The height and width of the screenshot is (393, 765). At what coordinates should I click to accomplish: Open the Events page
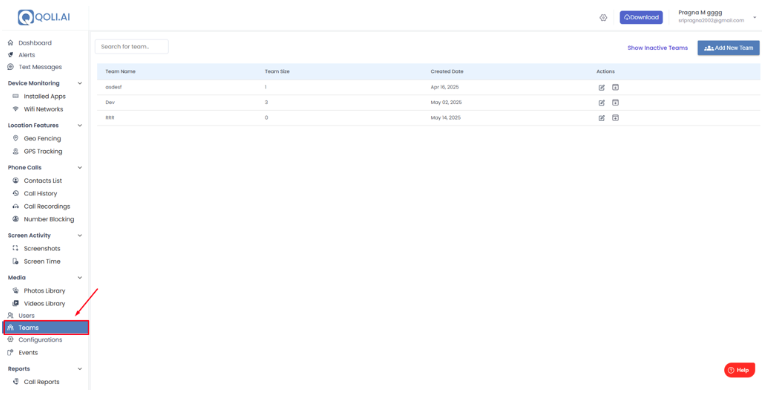(x=28, y=353)
